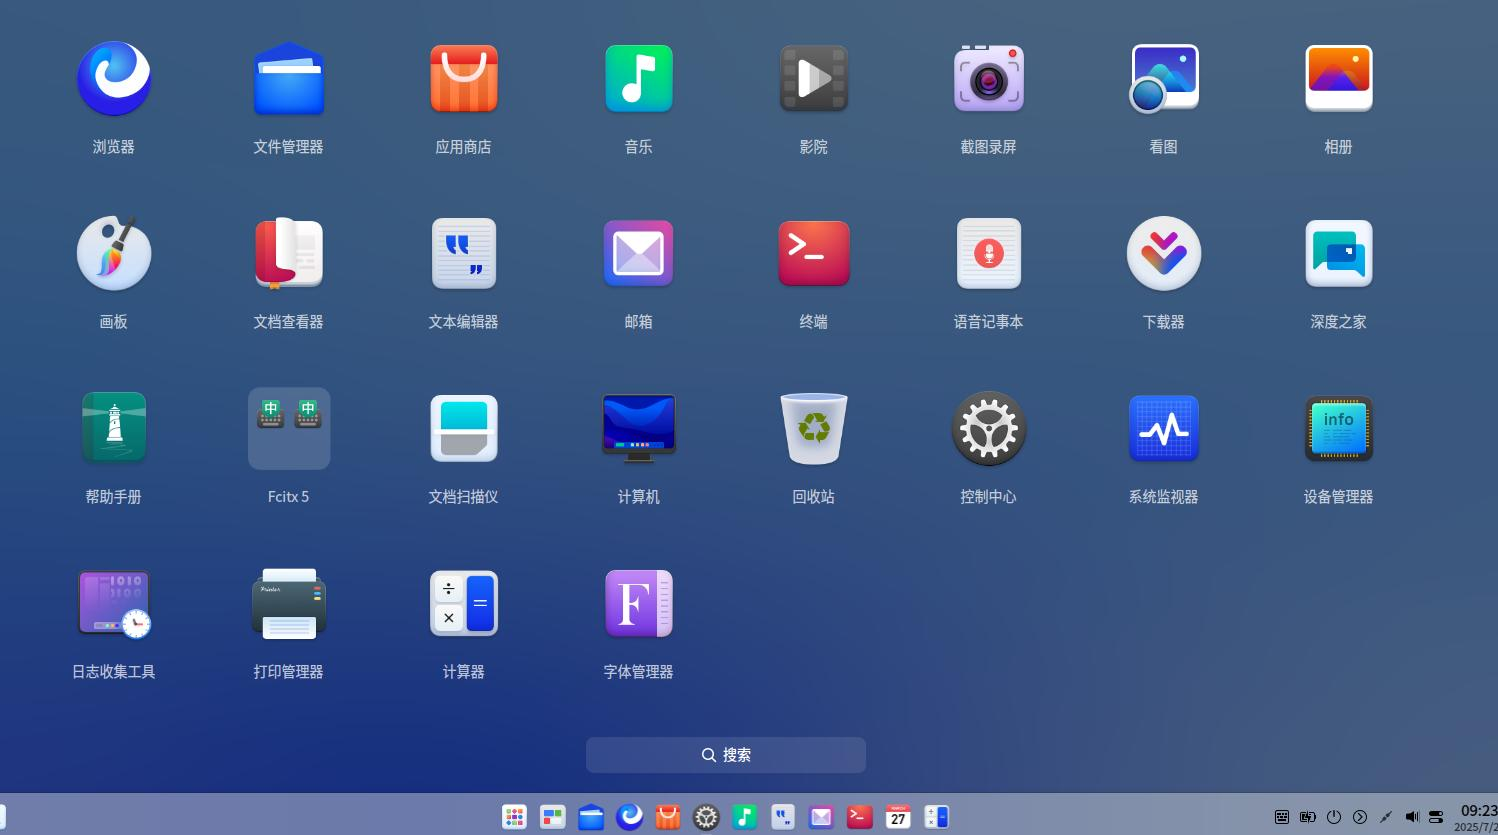The image size is (1498, 835).
Task: Launch 终端 from the launcher grid
Action: pos(814,253)
